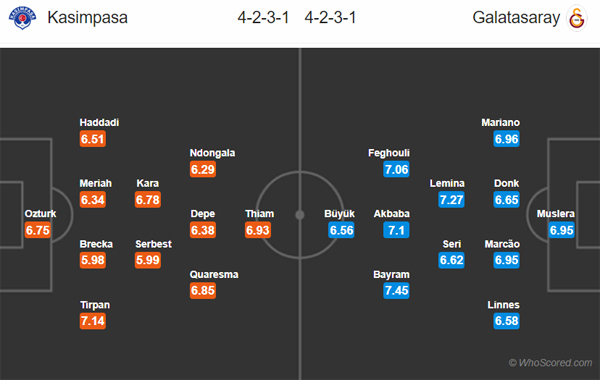Select Bayram's 7.45 rating badge
The height and width of the screenshot is (380, 600).
[x=396, y=290]
